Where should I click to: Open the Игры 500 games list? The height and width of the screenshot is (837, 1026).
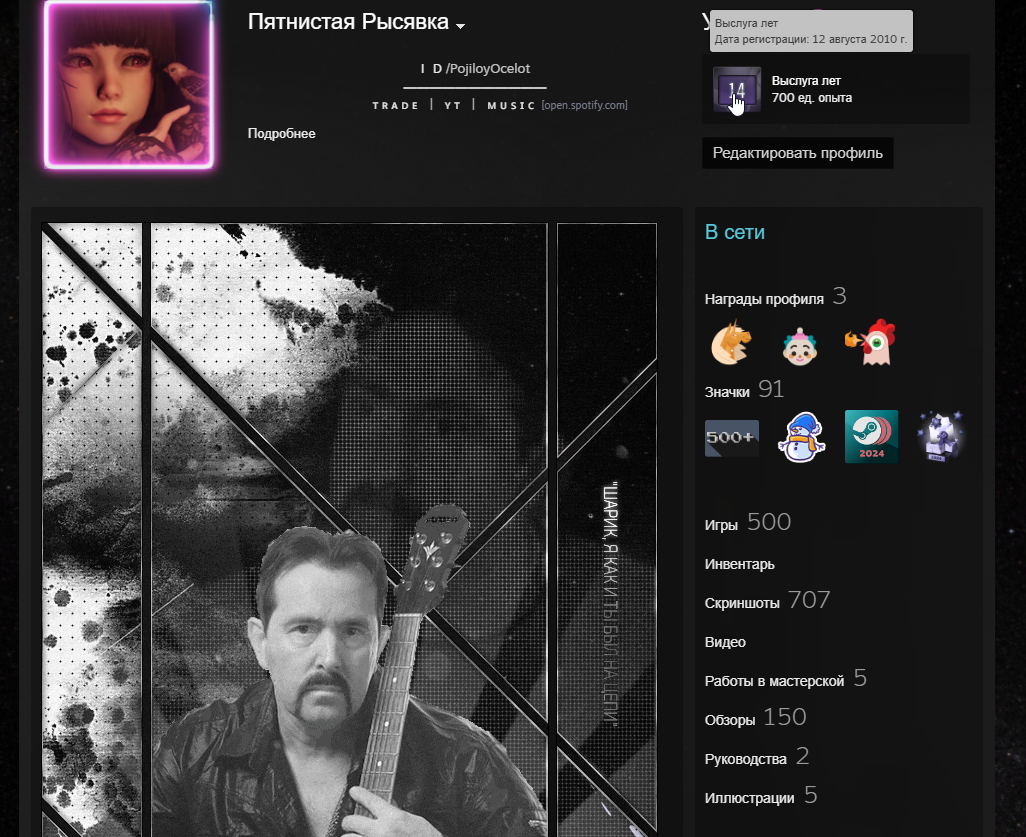pos(748,523)
